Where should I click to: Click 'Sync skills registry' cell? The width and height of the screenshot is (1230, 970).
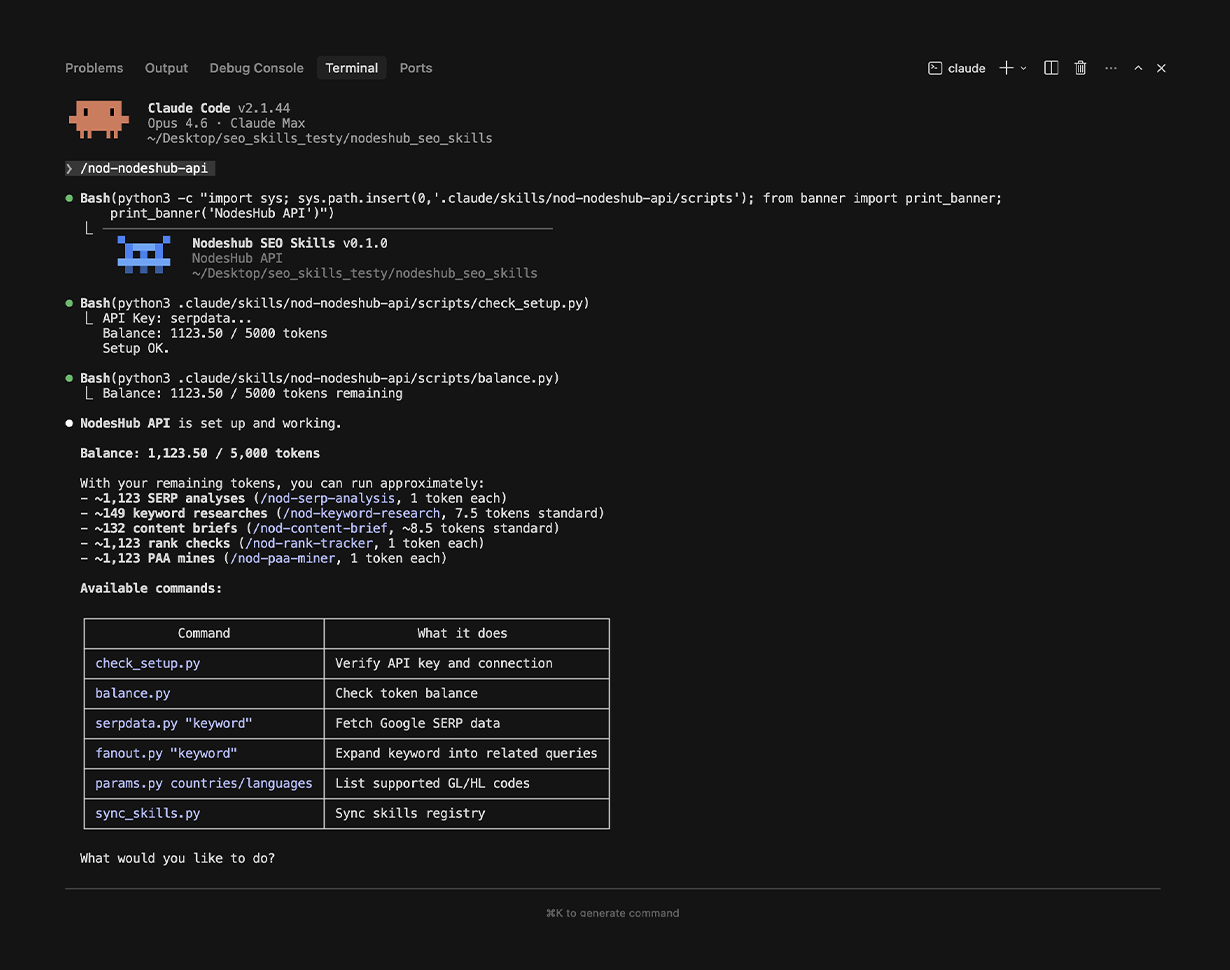click(x=466, y=813)
